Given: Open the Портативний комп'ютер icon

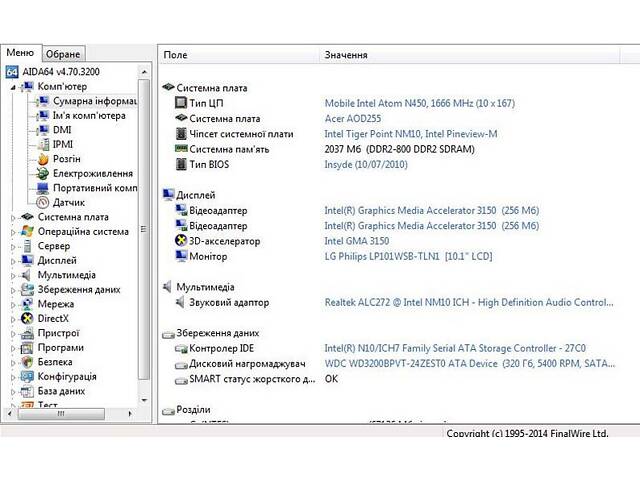Looking at the screenshot, I should (42, 188).
